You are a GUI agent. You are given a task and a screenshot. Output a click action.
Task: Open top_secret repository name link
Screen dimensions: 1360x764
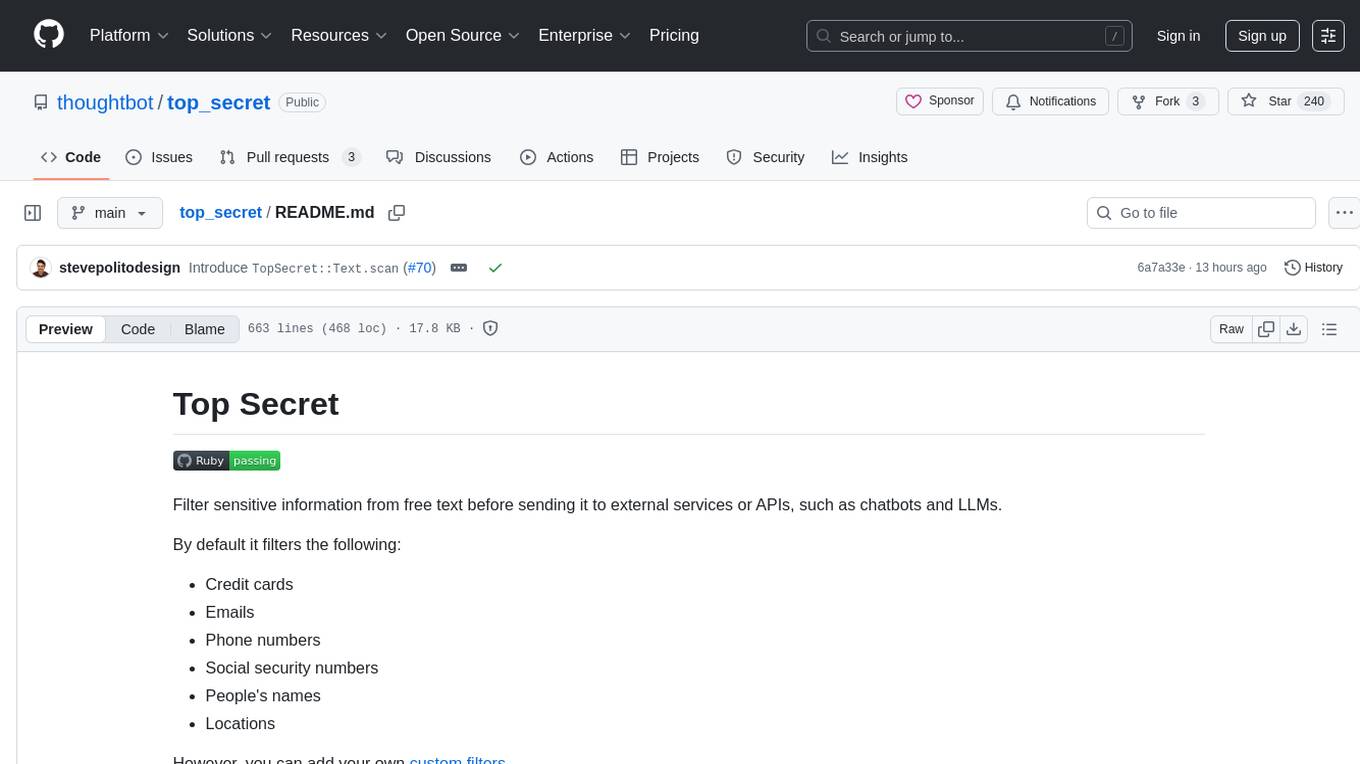click(x=219, y=102)
